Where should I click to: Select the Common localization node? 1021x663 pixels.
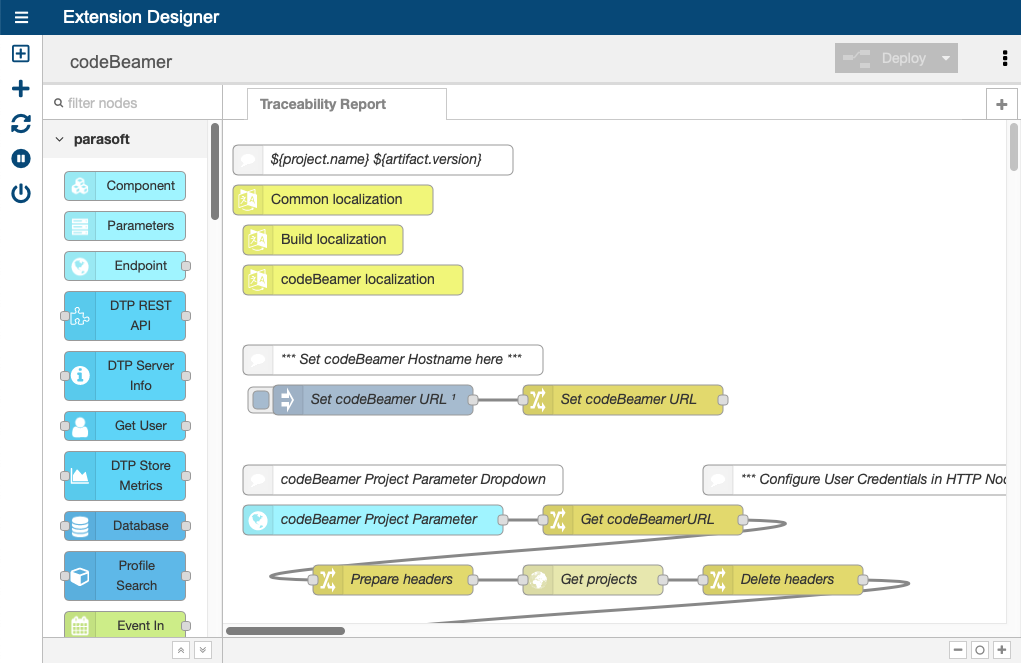(333, 200)
